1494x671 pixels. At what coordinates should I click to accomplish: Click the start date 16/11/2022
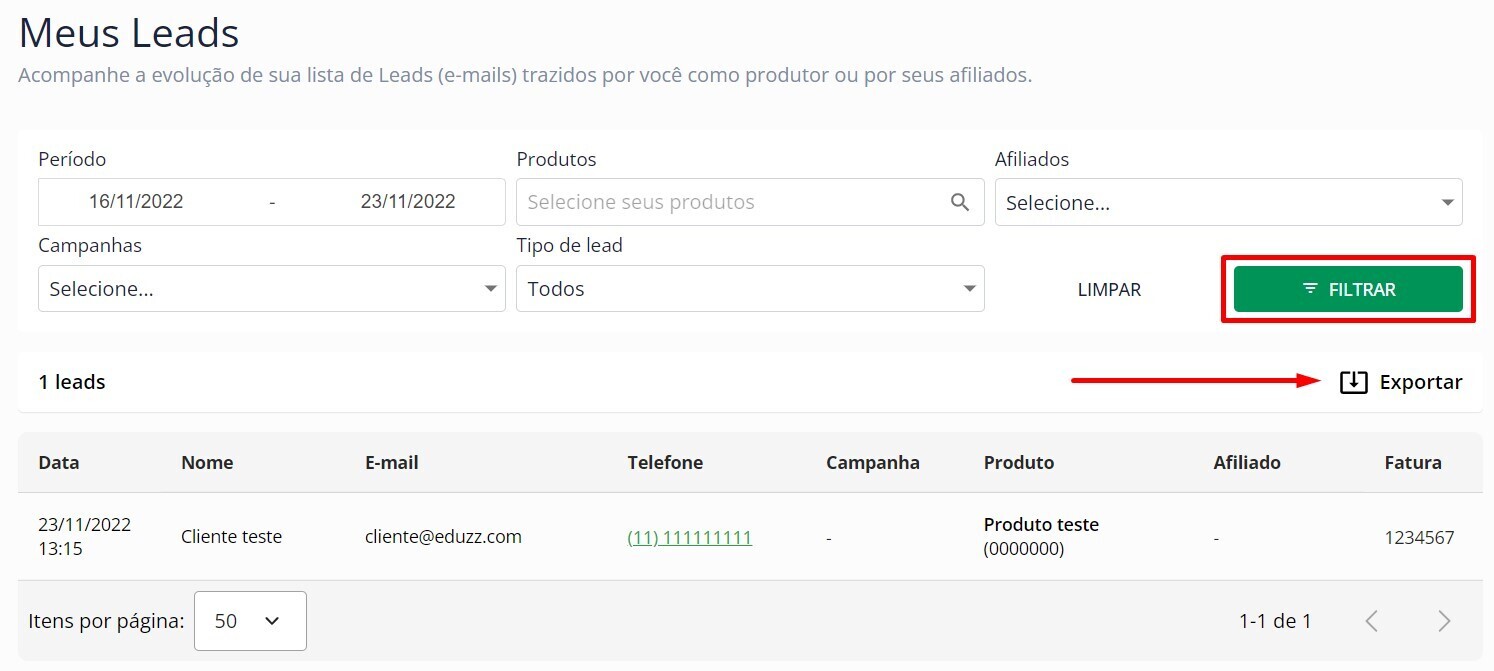[136, 202]
